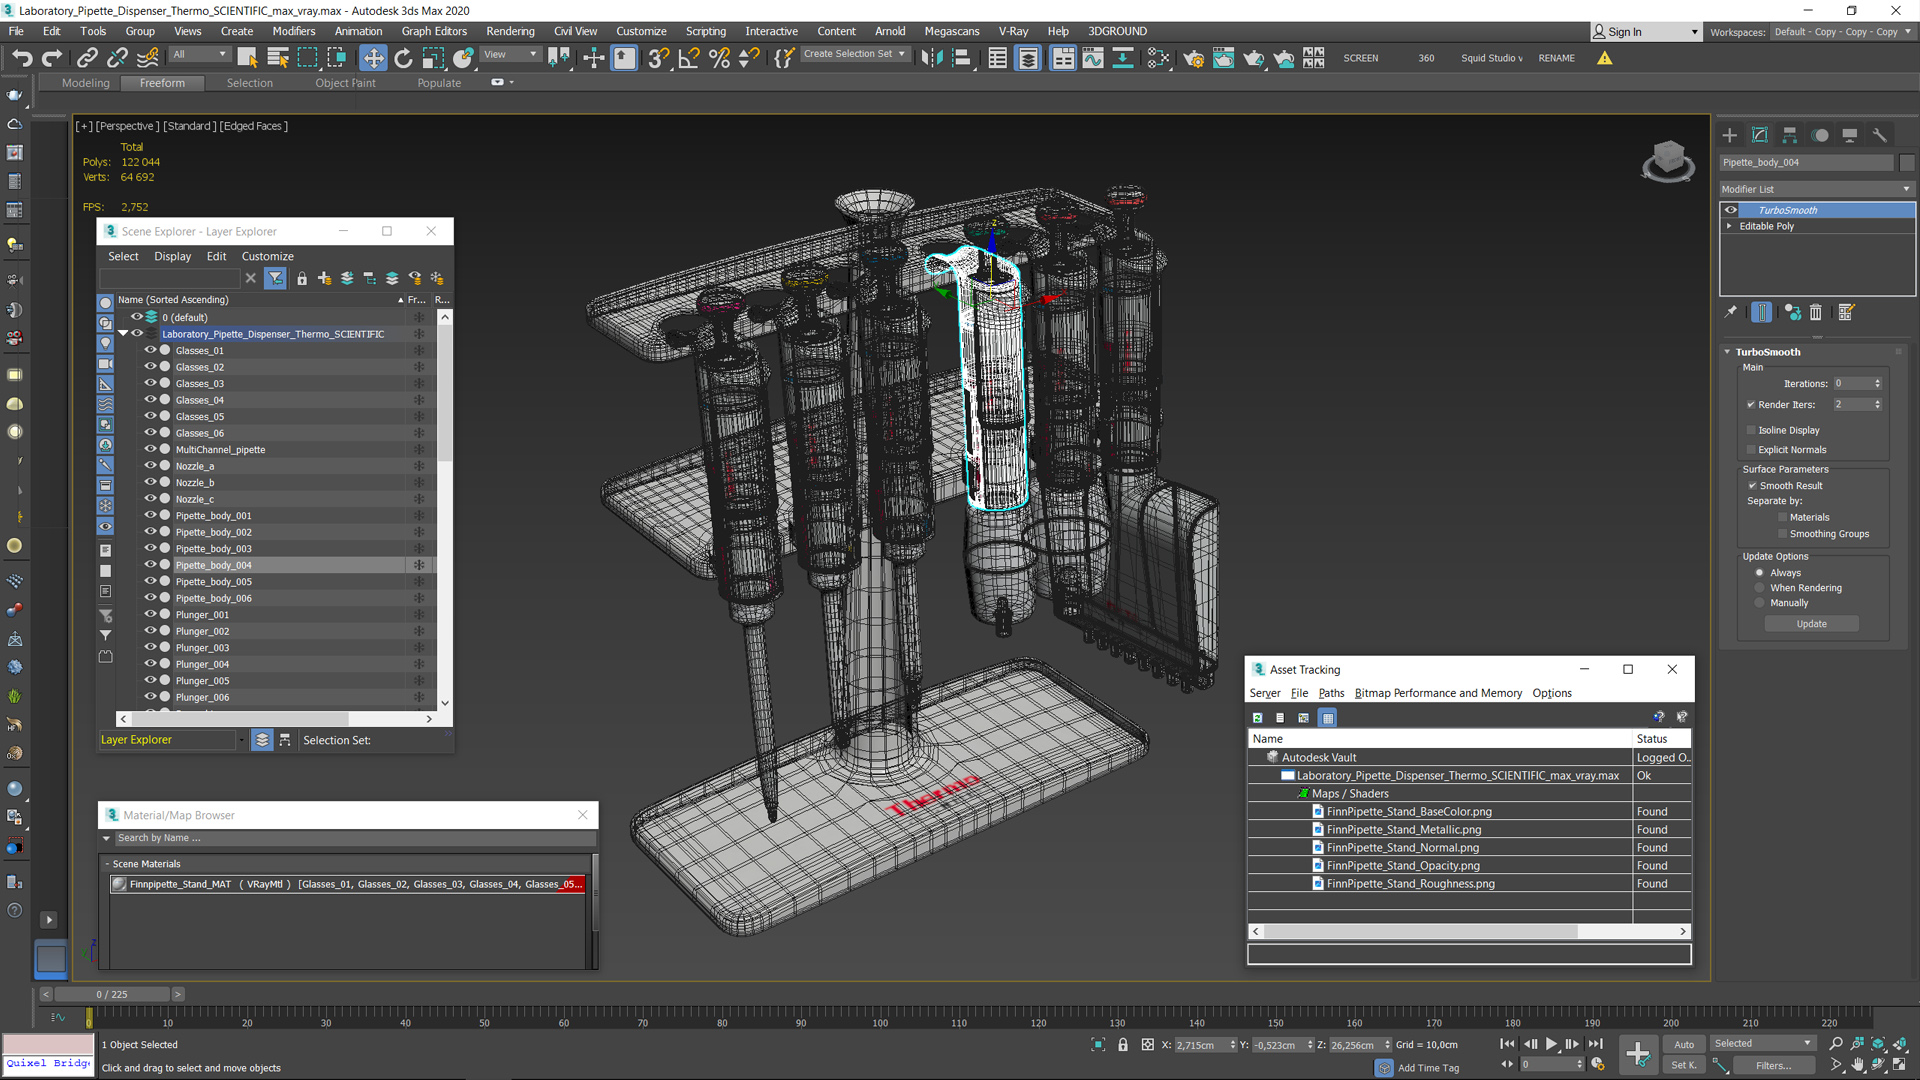Open the Selected key filter dropdown
Viewport: 1920px width, 1080px height.
coord(1763,1044)
